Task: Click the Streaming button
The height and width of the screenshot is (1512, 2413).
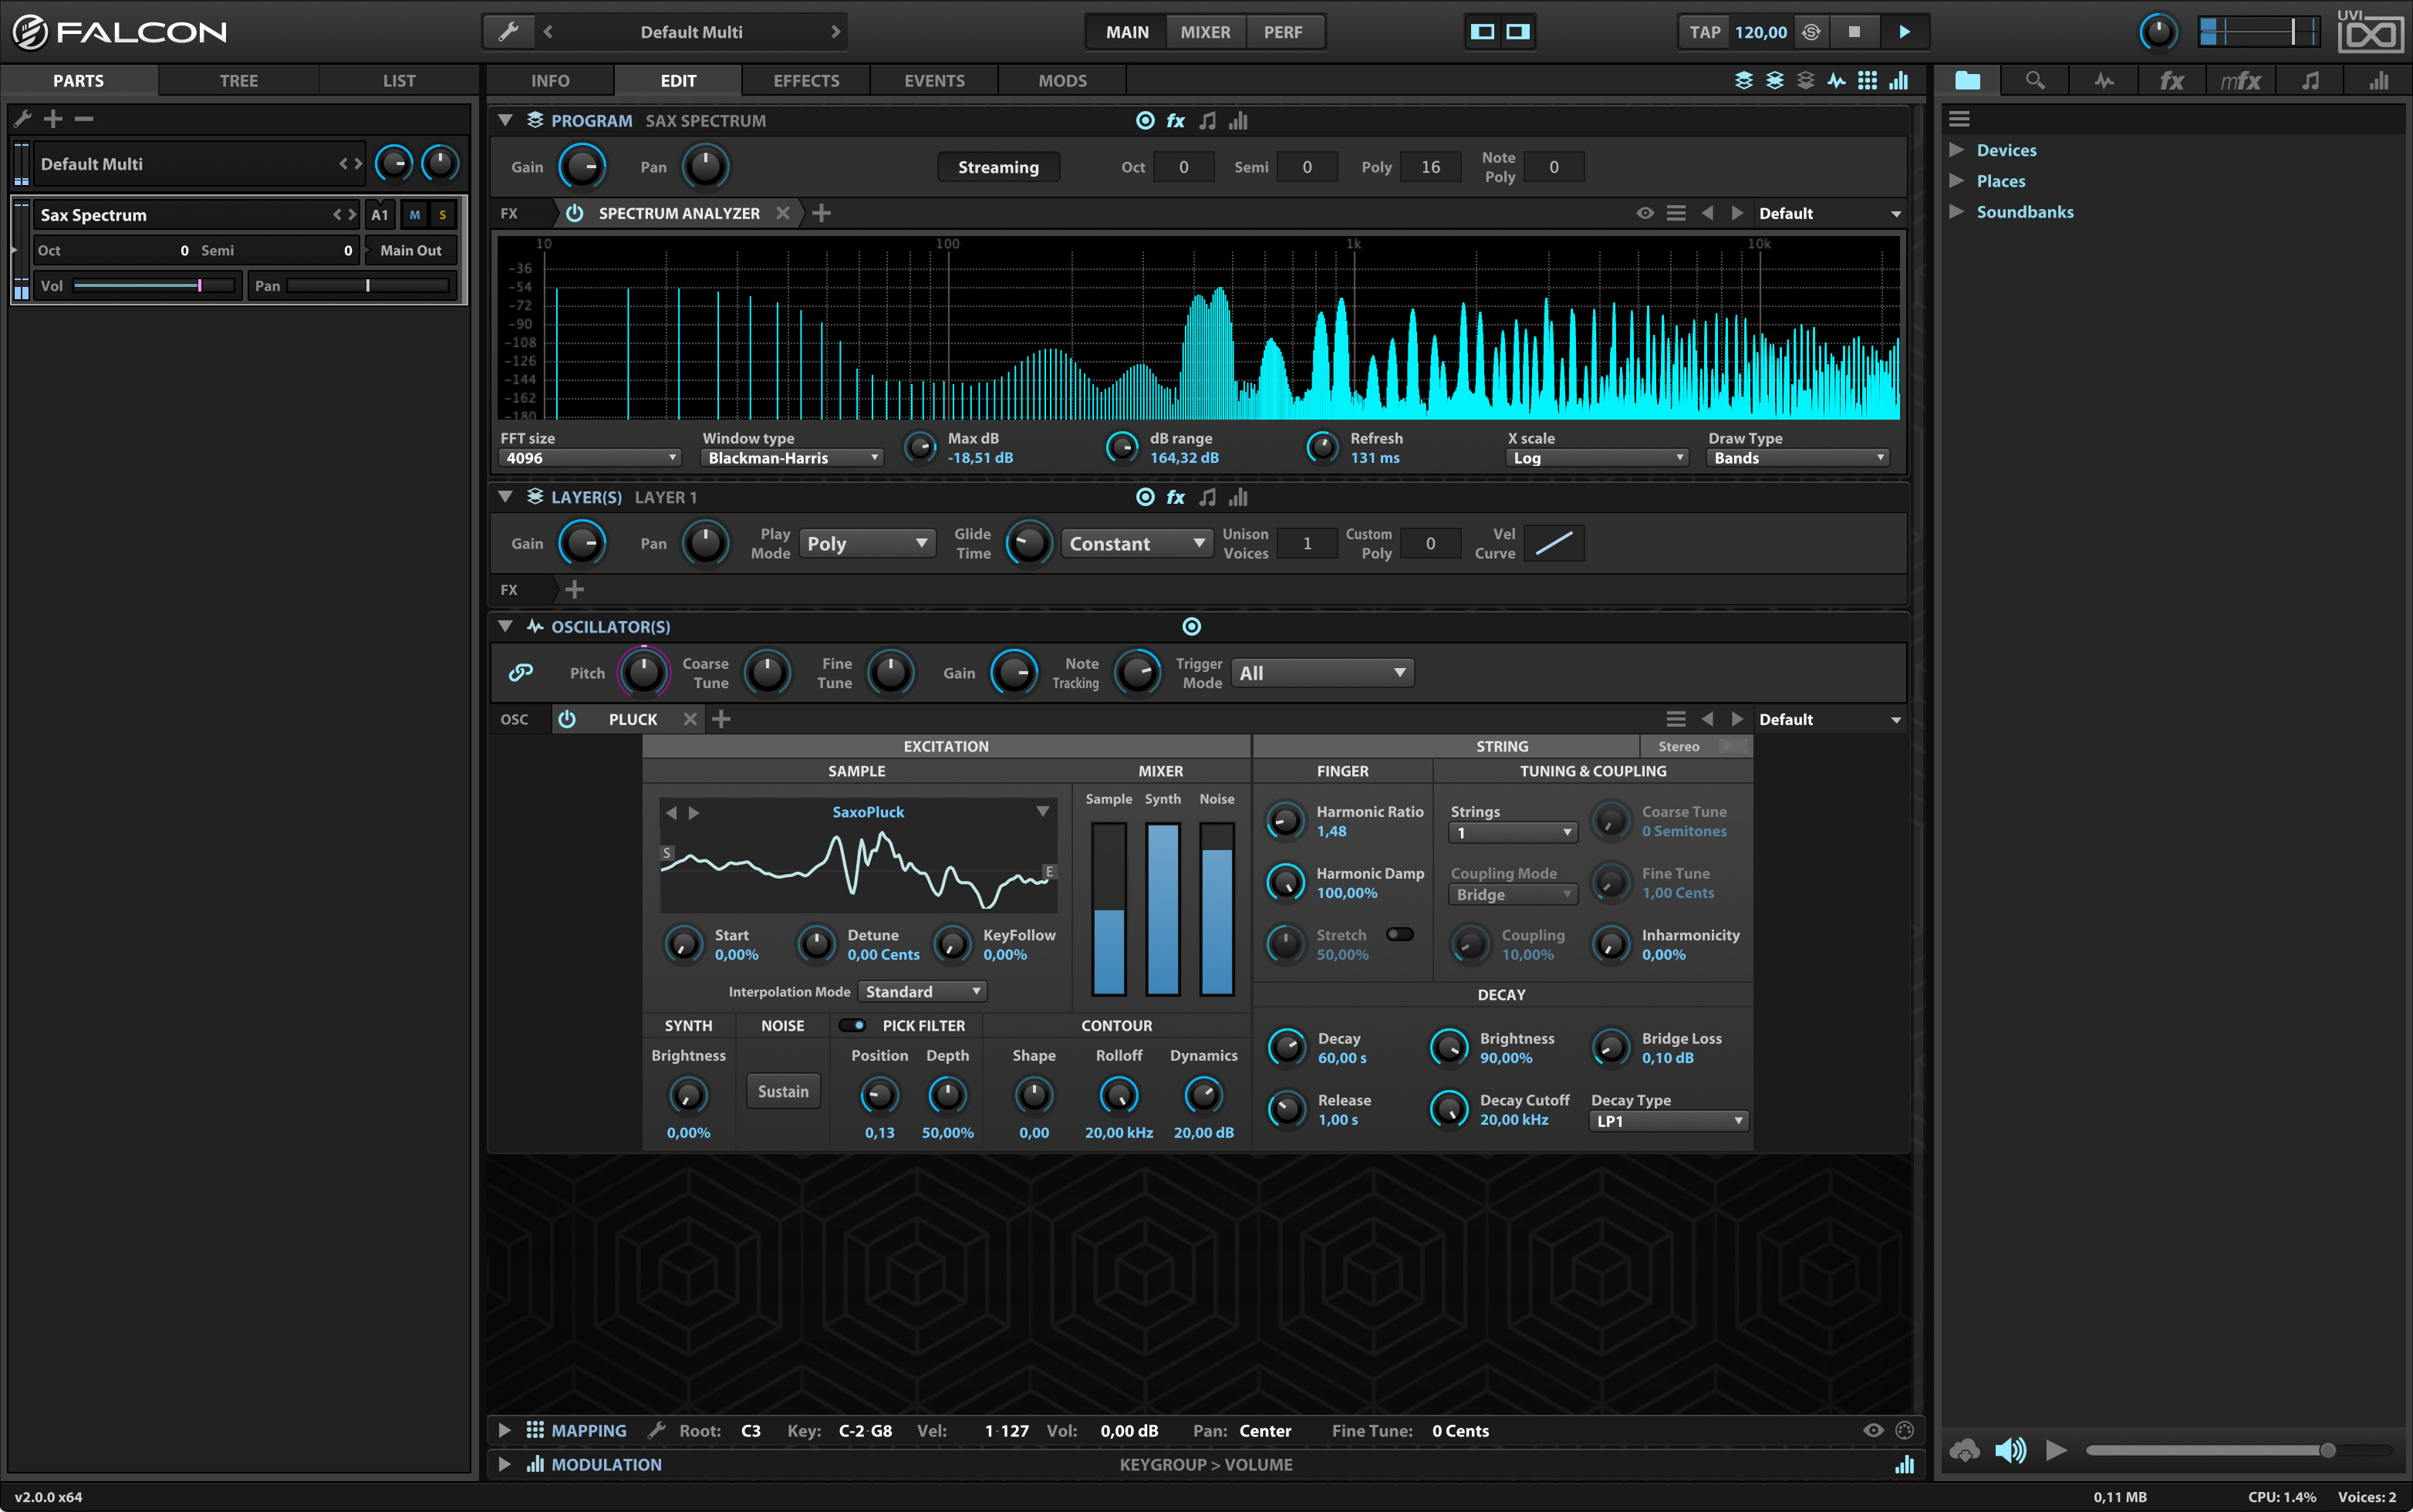Action: coord(998,167)
